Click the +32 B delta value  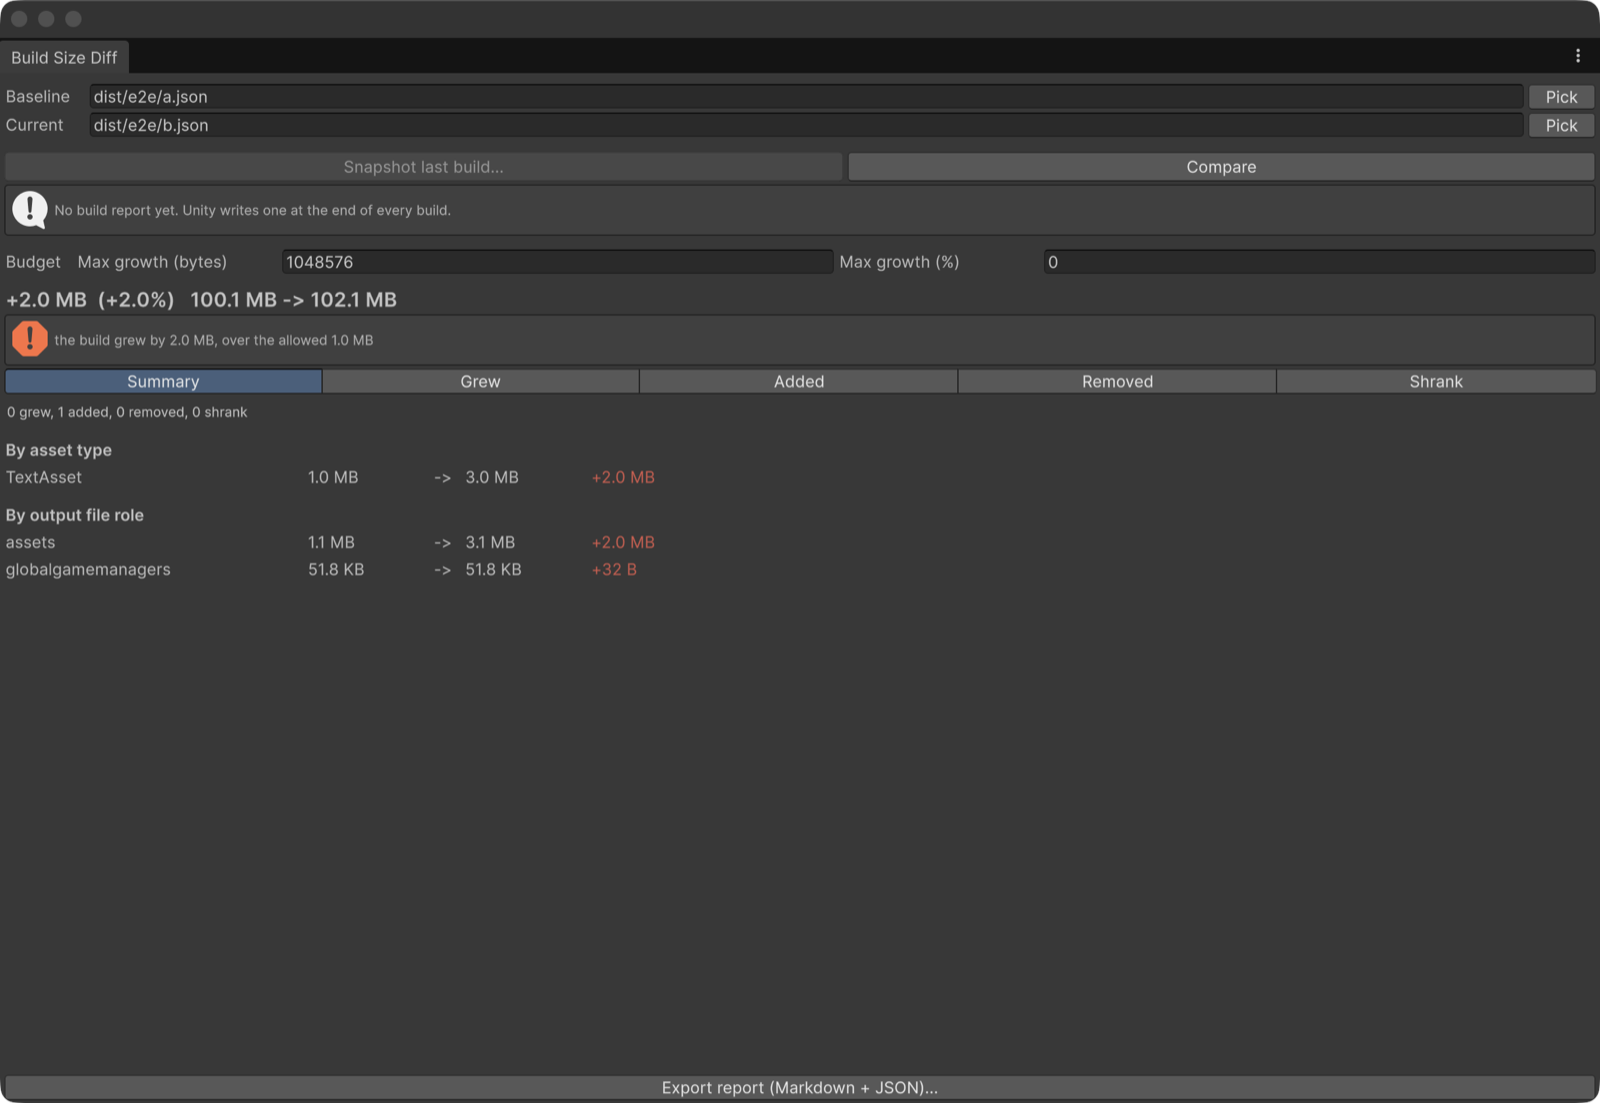click(614, 569)
